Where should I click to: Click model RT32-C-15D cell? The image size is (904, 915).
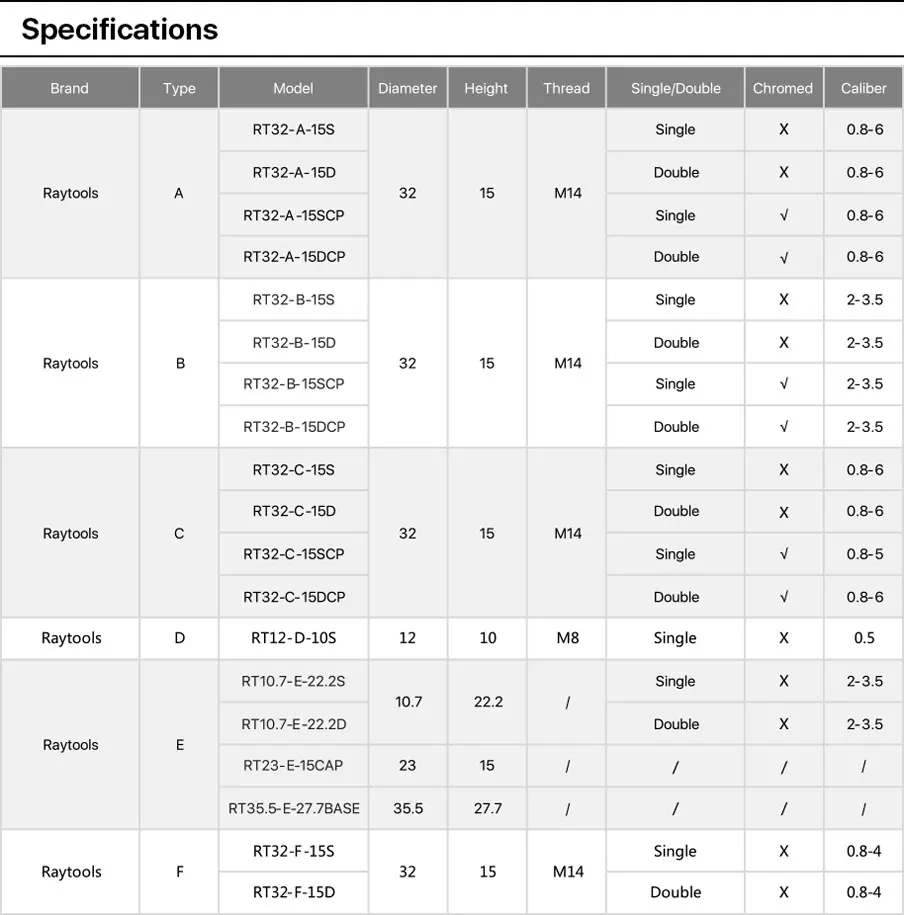point(294,511)
